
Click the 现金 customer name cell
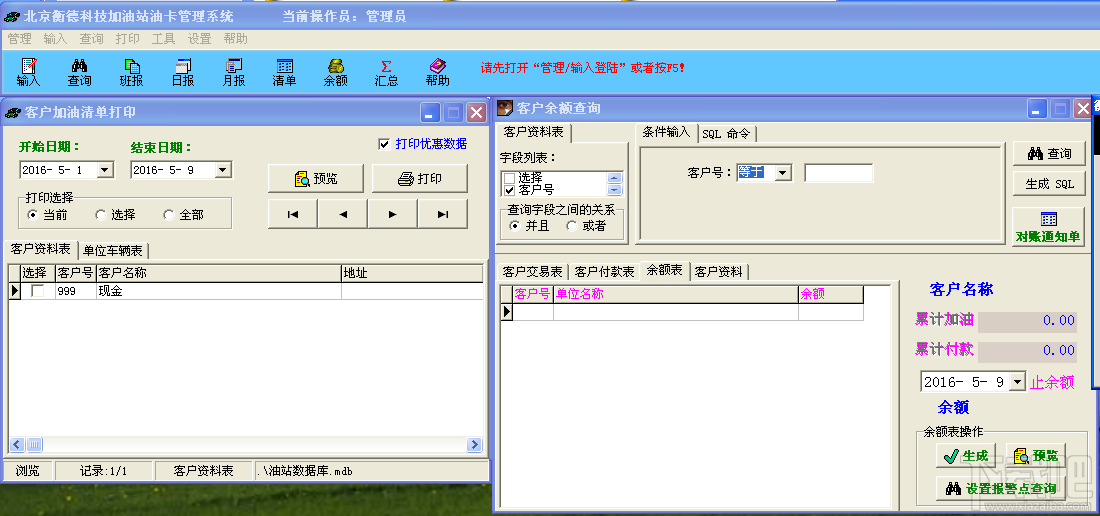click(218, 291)
